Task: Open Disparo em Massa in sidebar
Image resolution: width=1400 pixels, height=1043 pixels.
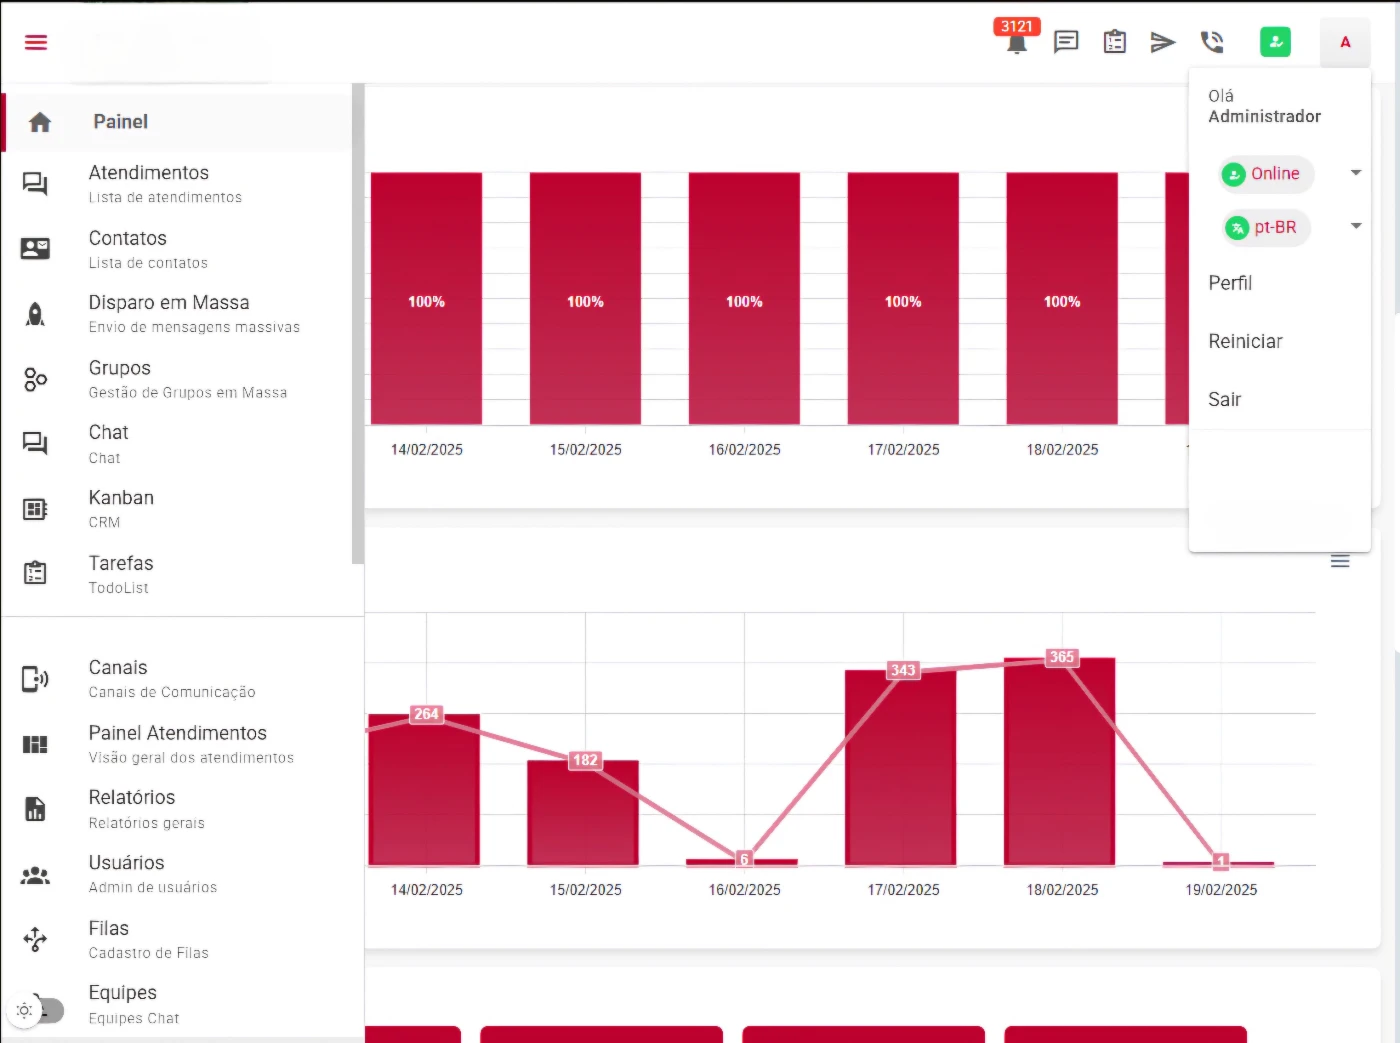Action: tap(169, 313)
